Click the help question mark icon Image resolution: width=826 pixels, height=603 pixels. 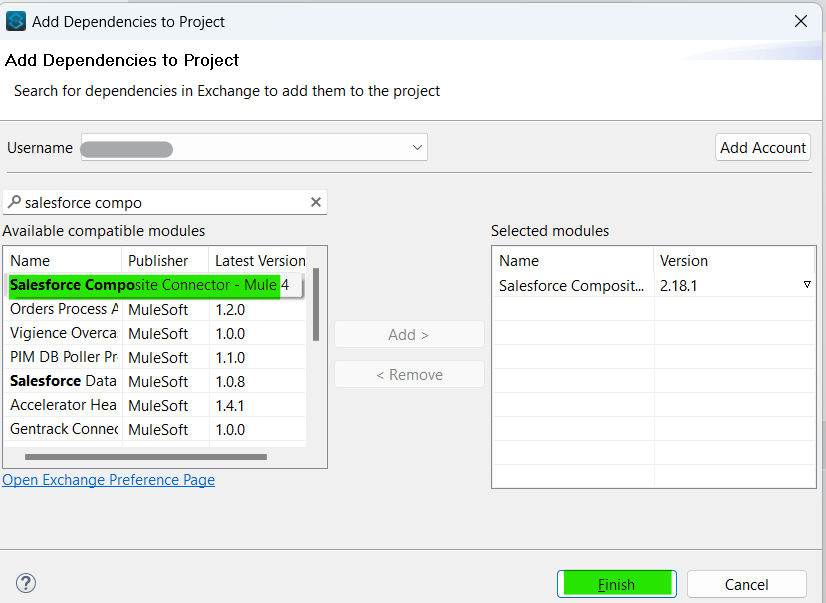pyautogui.click(x=26, y=583)
